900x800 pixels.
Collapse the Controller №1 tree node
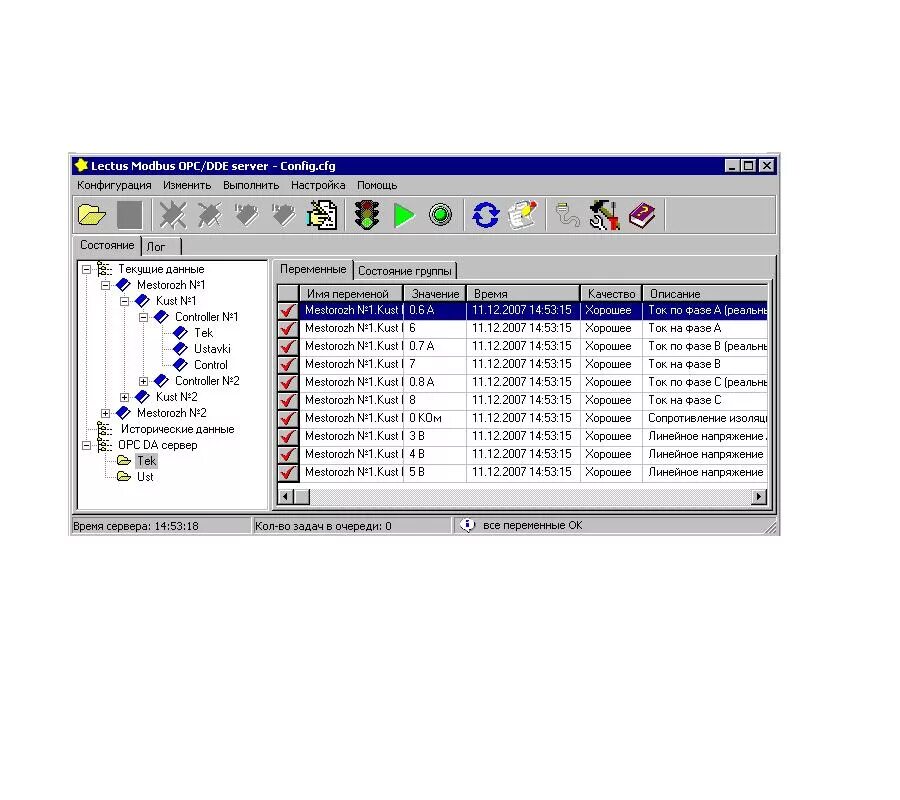(x=143, y=317)
